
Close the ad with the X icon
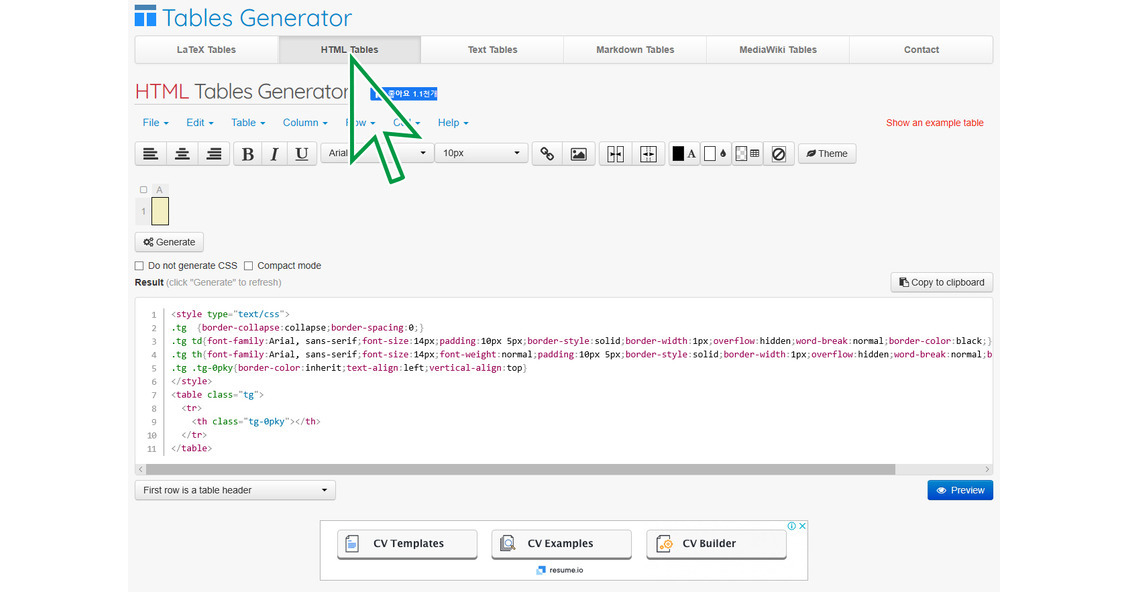[802, 526]
